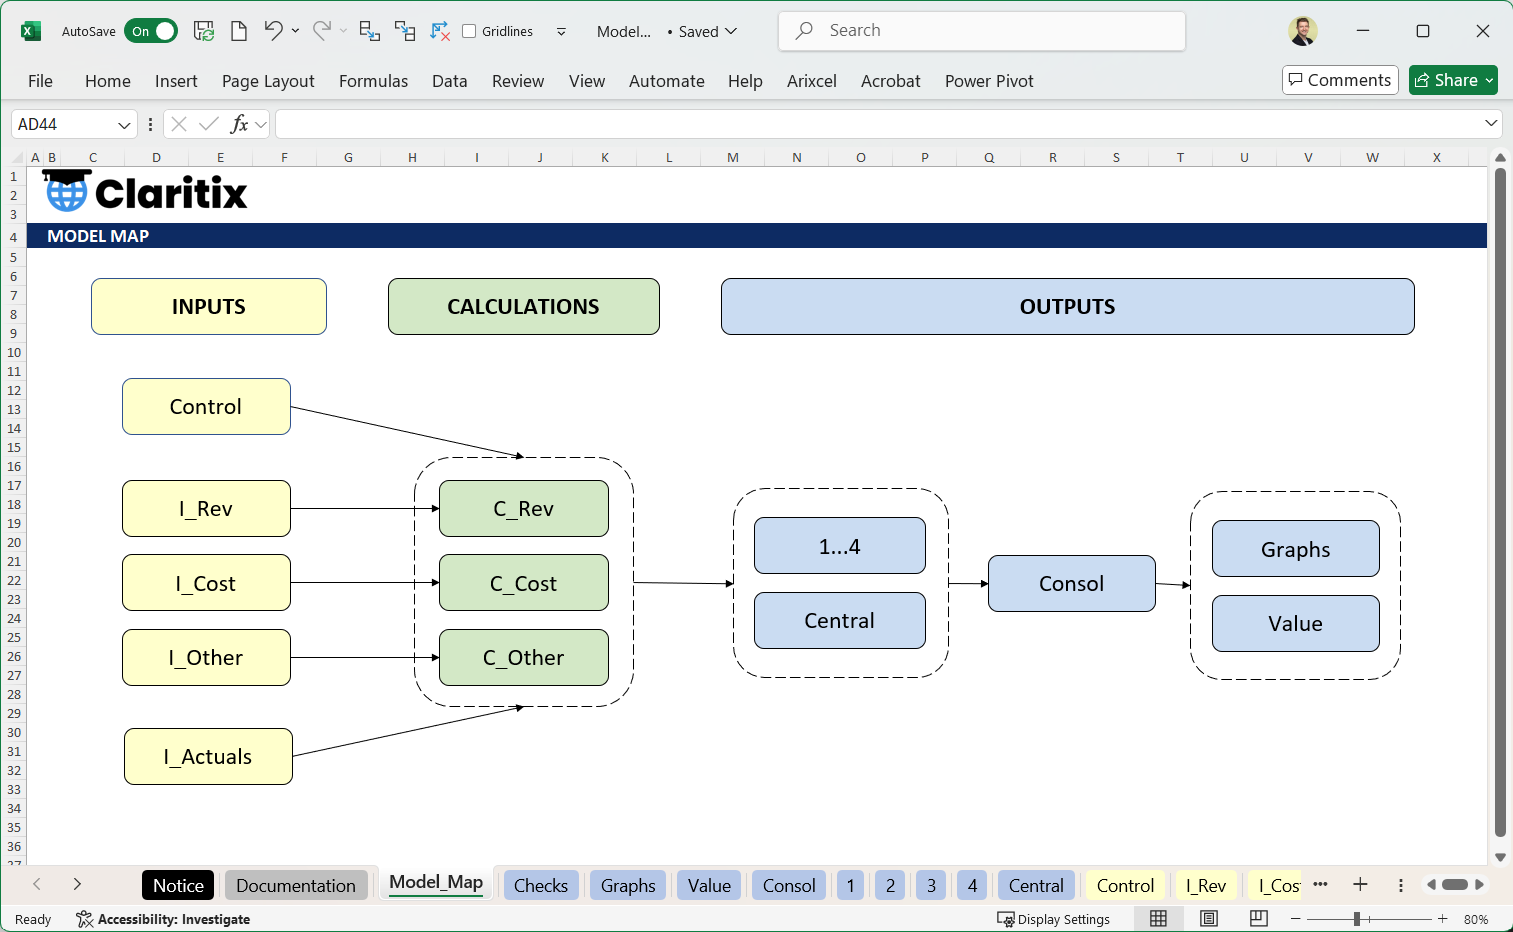Screen dimensions: 1513x932
Task: Click the Select All corner of grid
Action: pos(15,157)
